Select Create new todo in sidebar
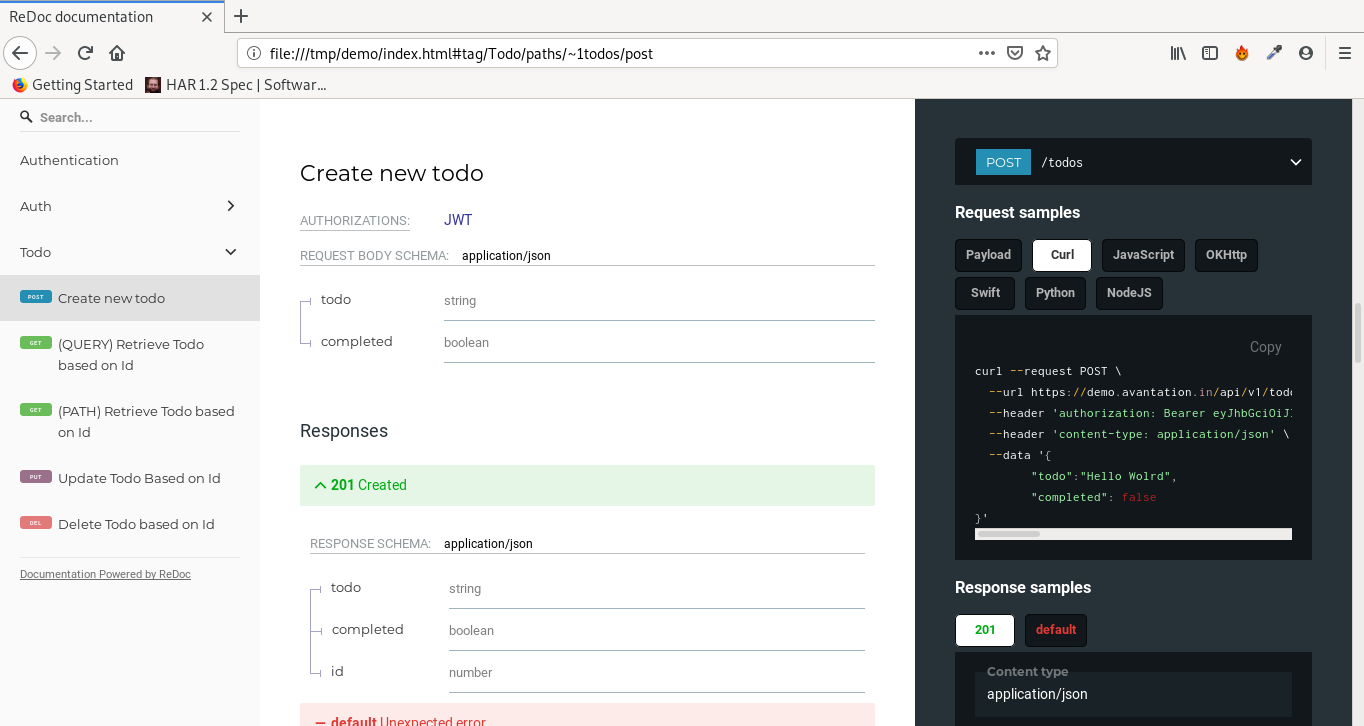1364x726 pixels. [x=130, y=298]
